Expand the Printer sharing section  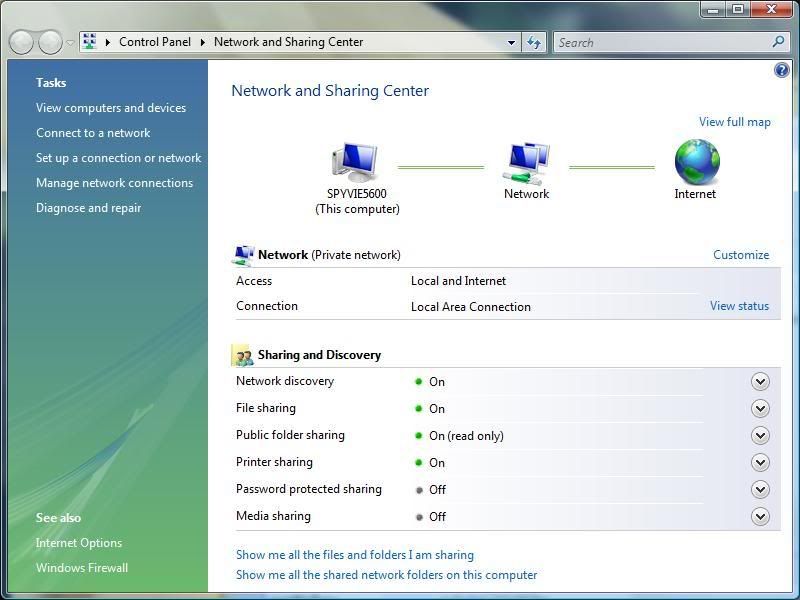[x=760, y=462]
